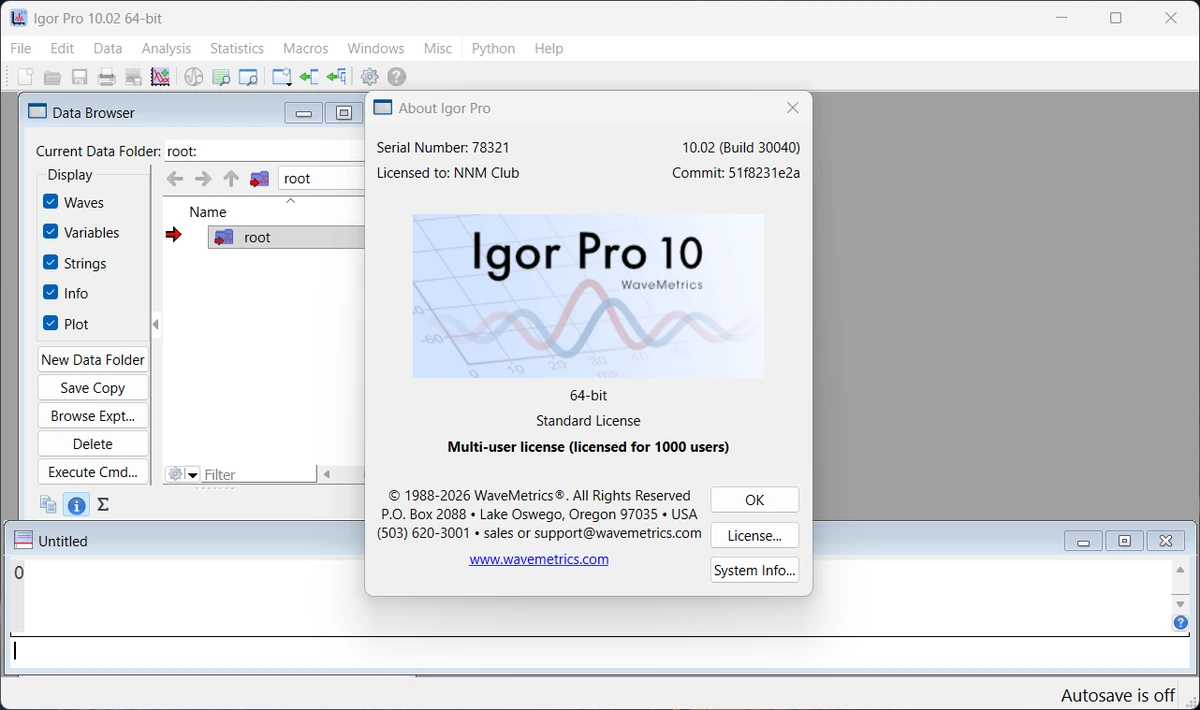The height and width of the screenshot is (710, 1200).
Task: Click the Data Browser horizontal scroll left arrow
Action: [x=327, y=474]
